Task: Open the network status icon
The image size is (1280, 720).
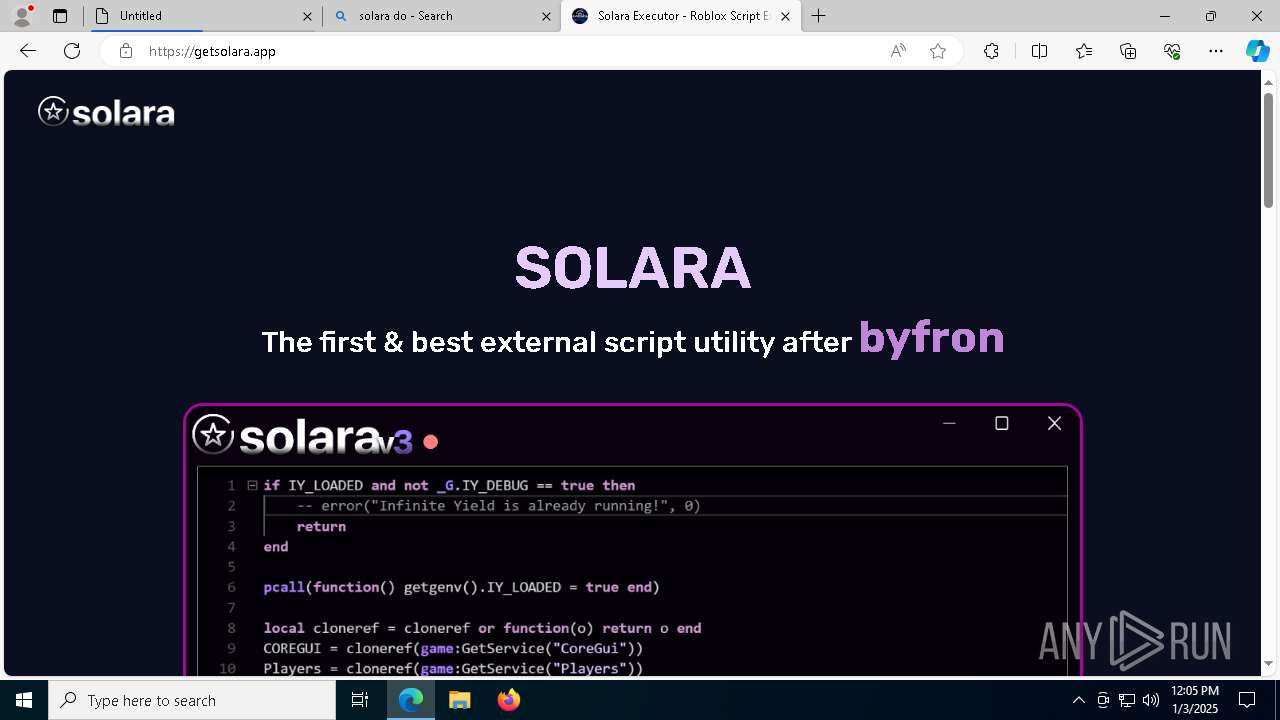Action: 1127,700
